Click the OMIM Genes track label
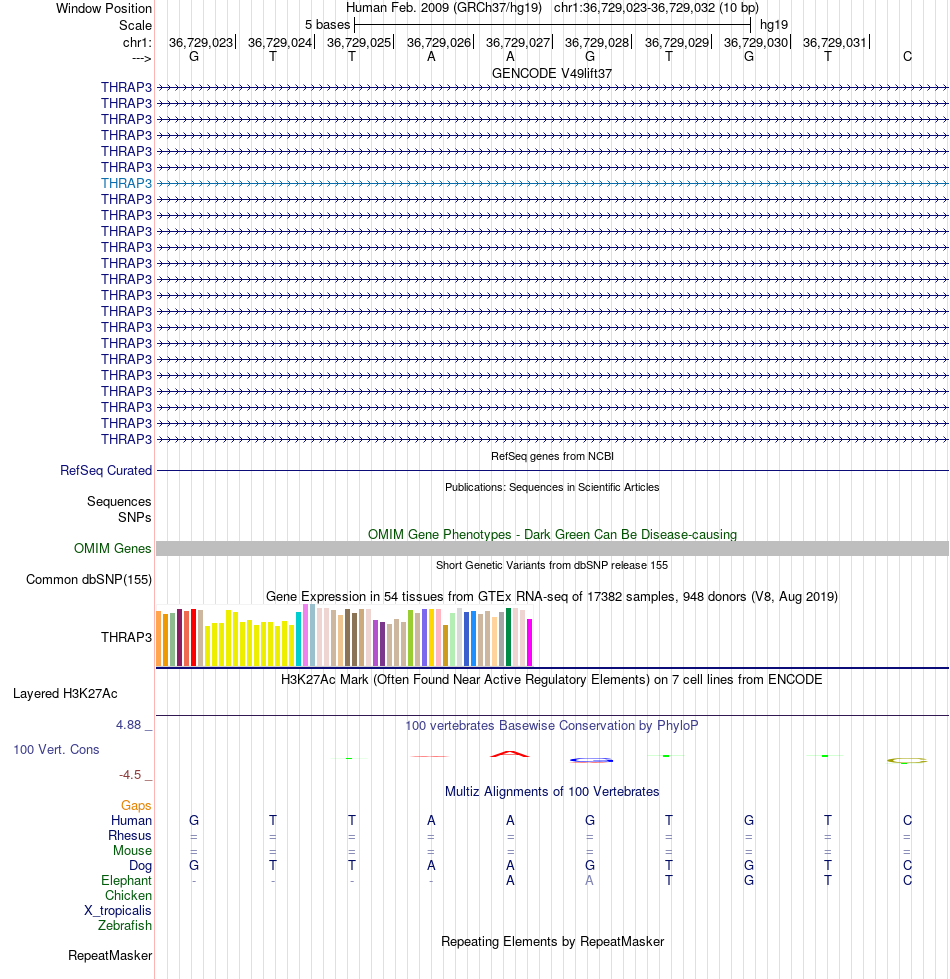 [112, 548]
